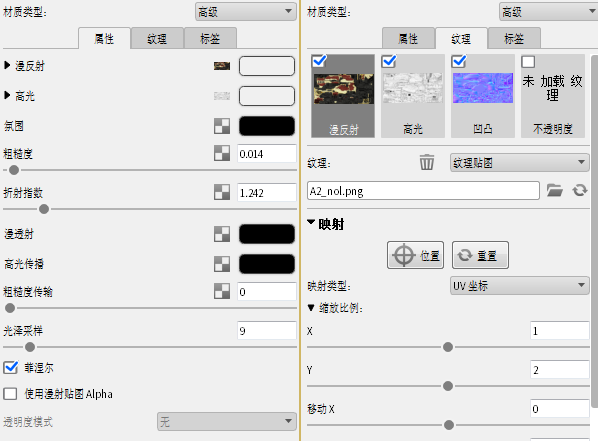
Task: Expand the 漫反射 disclosure triangle
Action: (x=7, y=65)
